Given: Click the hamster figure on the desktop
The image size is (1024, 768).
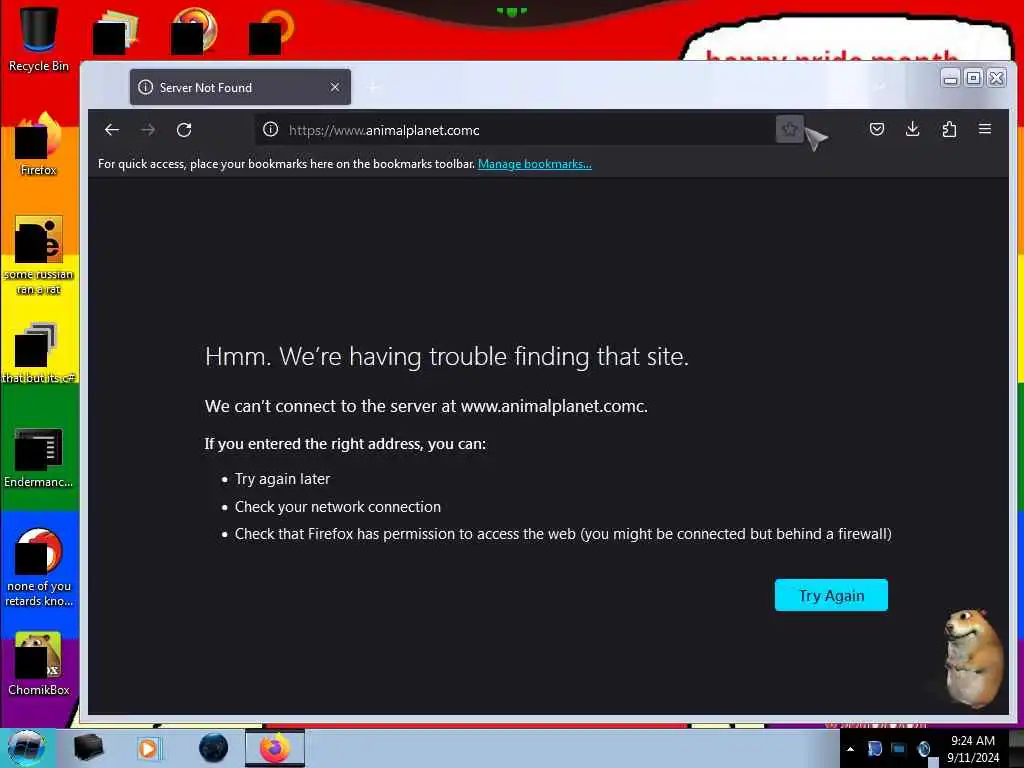Looking at the screenshot, I should pos(972,658).
